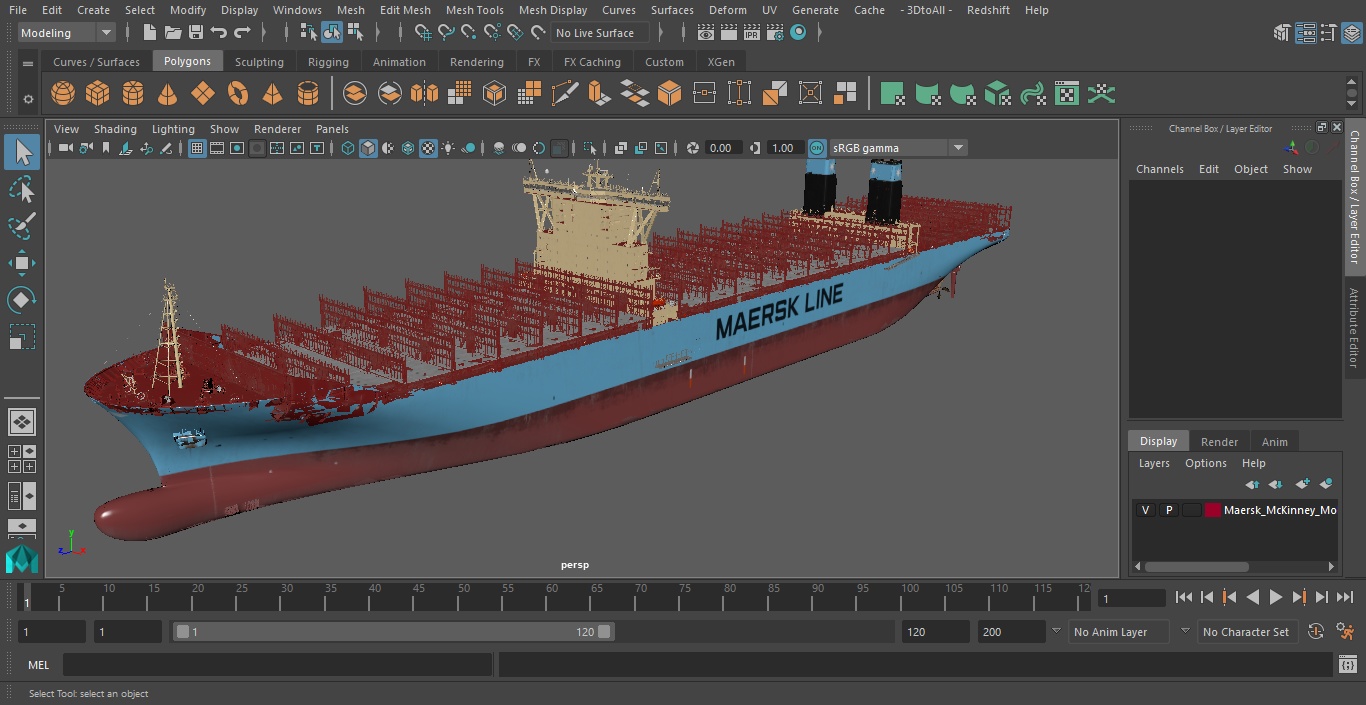Open the Channels menu in Channel Box
Viewport: 1366px width, 705px height.
[x=1159, y=169]
